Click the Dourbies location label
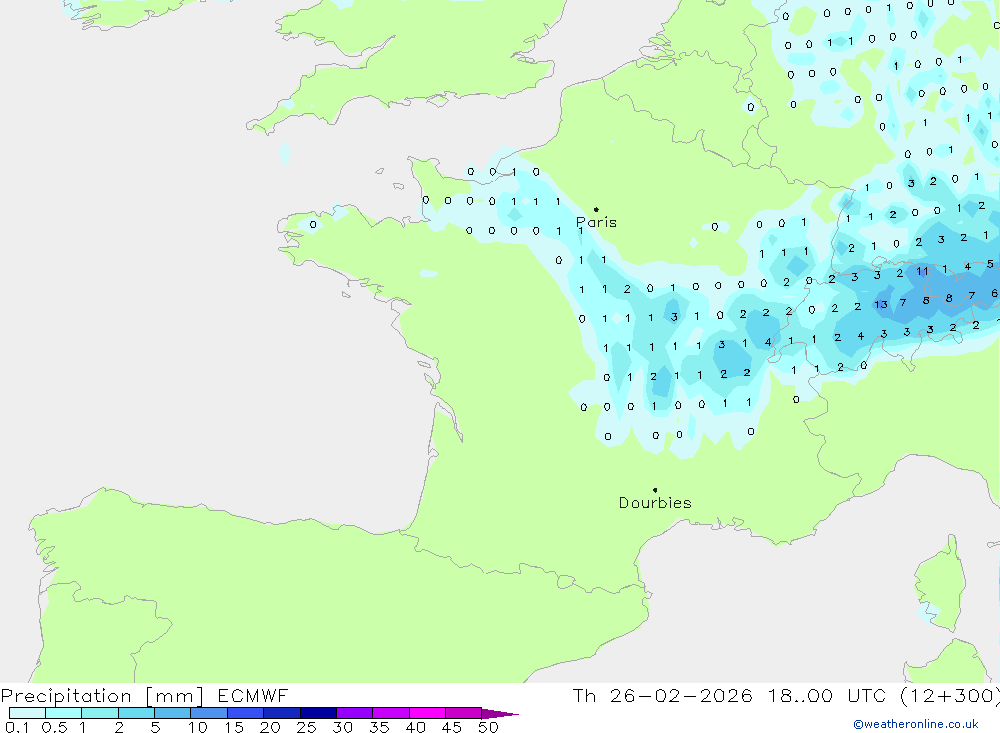This screenshot has width=1000, height=733. 655,503
